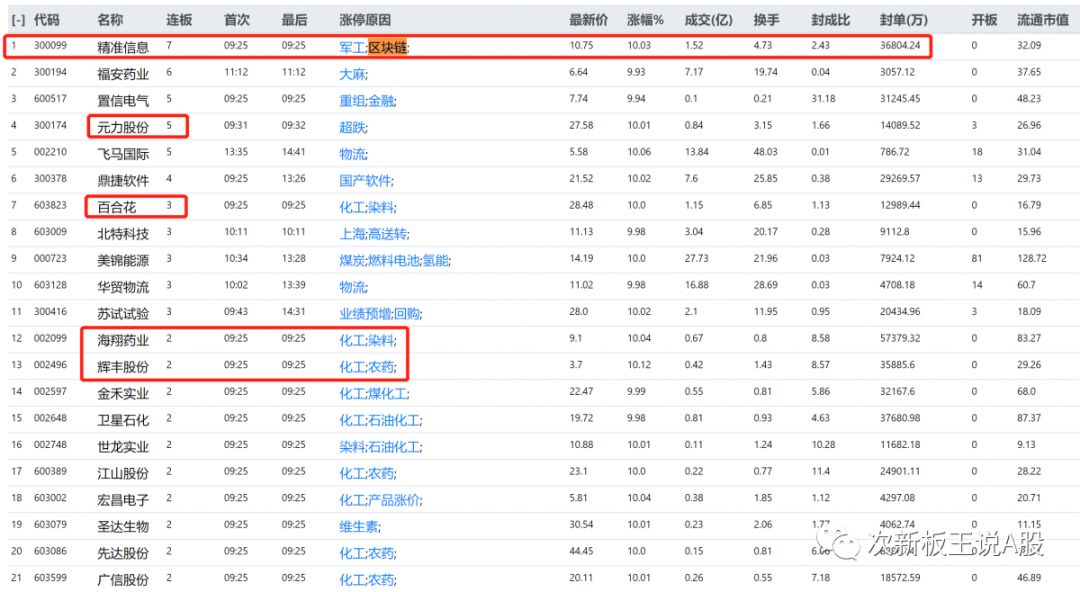Image resolution: width=1080 pixels, height=592 pixels.
Task: Select stock name 华贸物流
Action: click(x=123, y=287)
